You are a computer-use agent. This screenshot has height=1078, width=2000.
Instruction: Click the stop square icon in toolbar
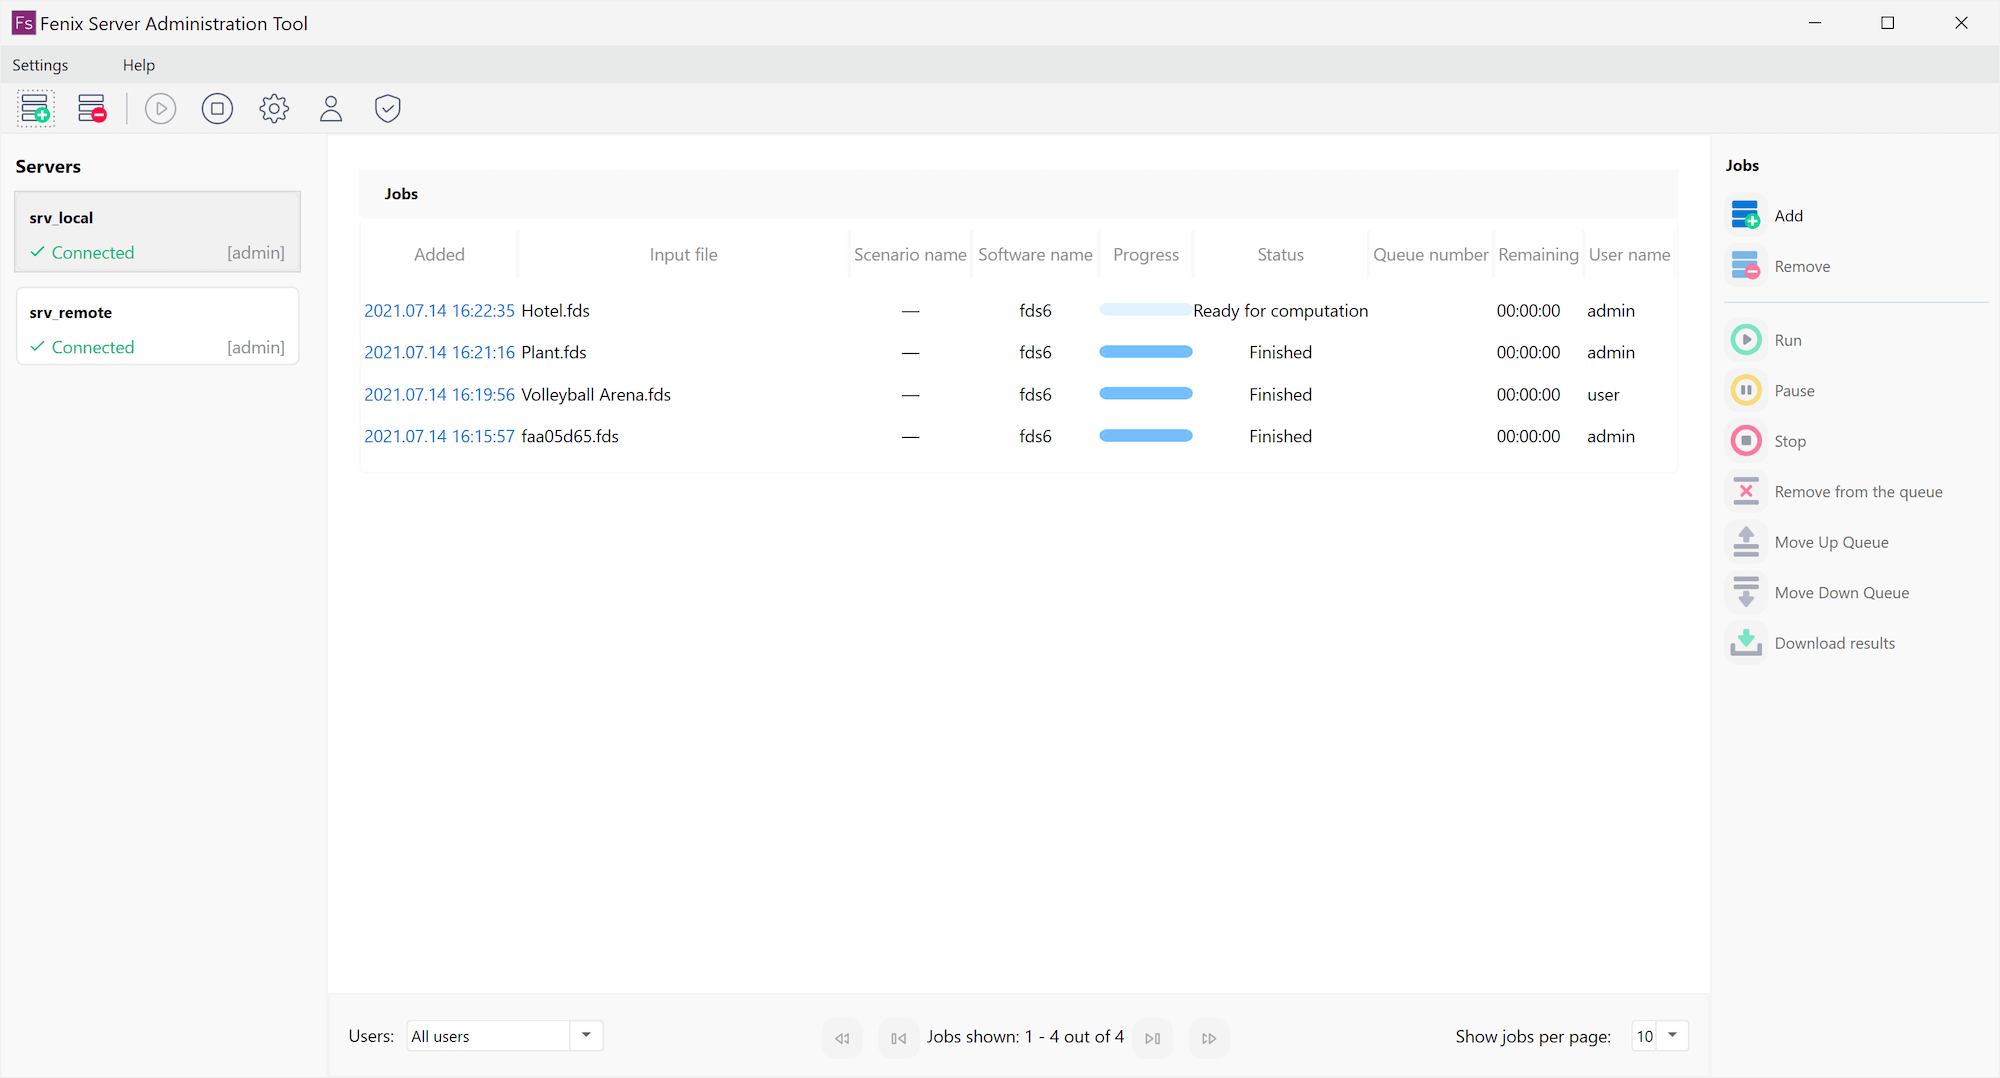(217, 108)
